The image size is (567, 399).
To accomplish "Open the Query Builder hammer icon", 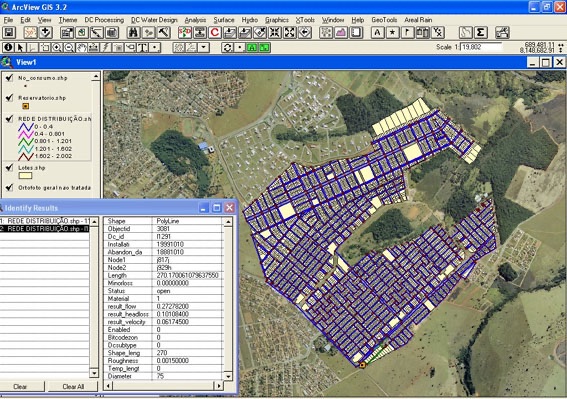I will 164,33.
